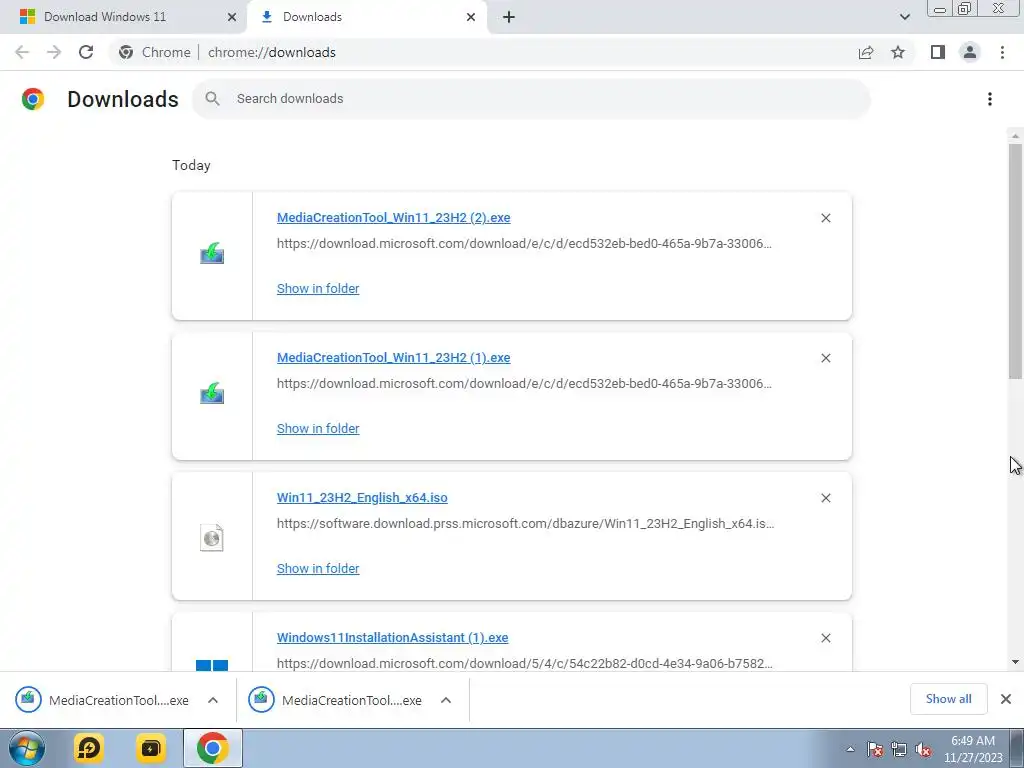Click the browser forward arrow
This screenshot has height=768, width=1024.
coord(54,52)
